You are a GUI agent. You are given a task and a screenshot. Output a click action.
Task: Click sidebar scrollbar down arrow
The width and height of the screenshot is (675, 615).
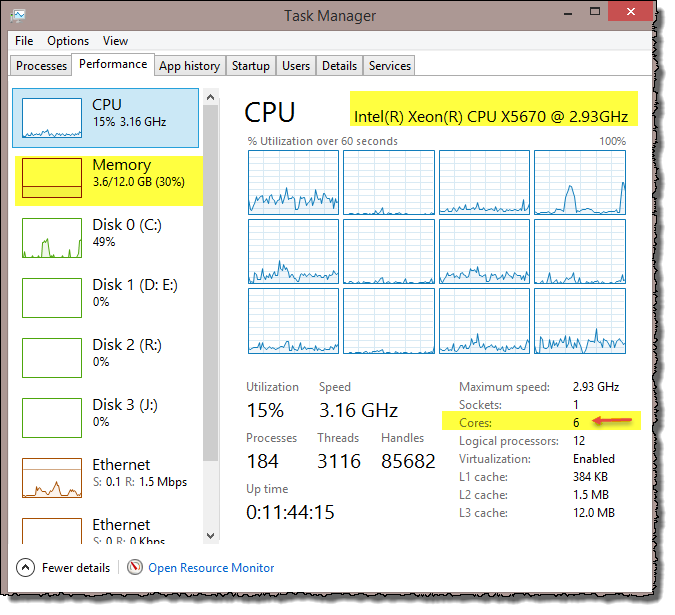pyautogui.click(x=211, y=536)
